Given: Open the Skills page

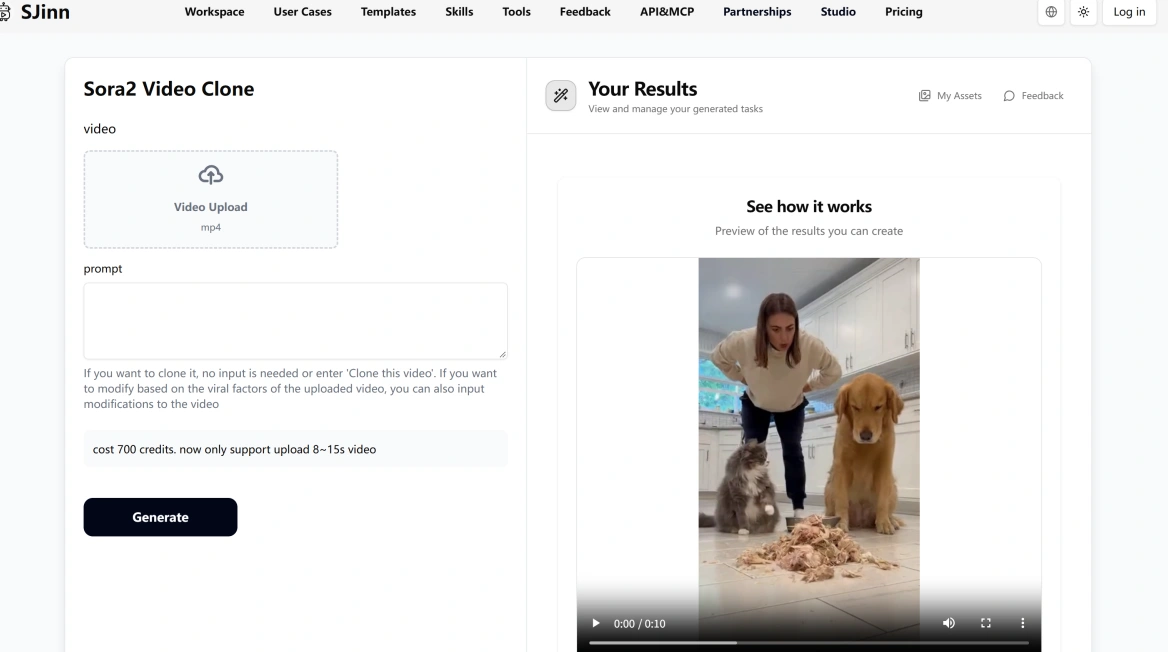Looking at the screenshot, I should pyautogui.click(x=459, y=12).
